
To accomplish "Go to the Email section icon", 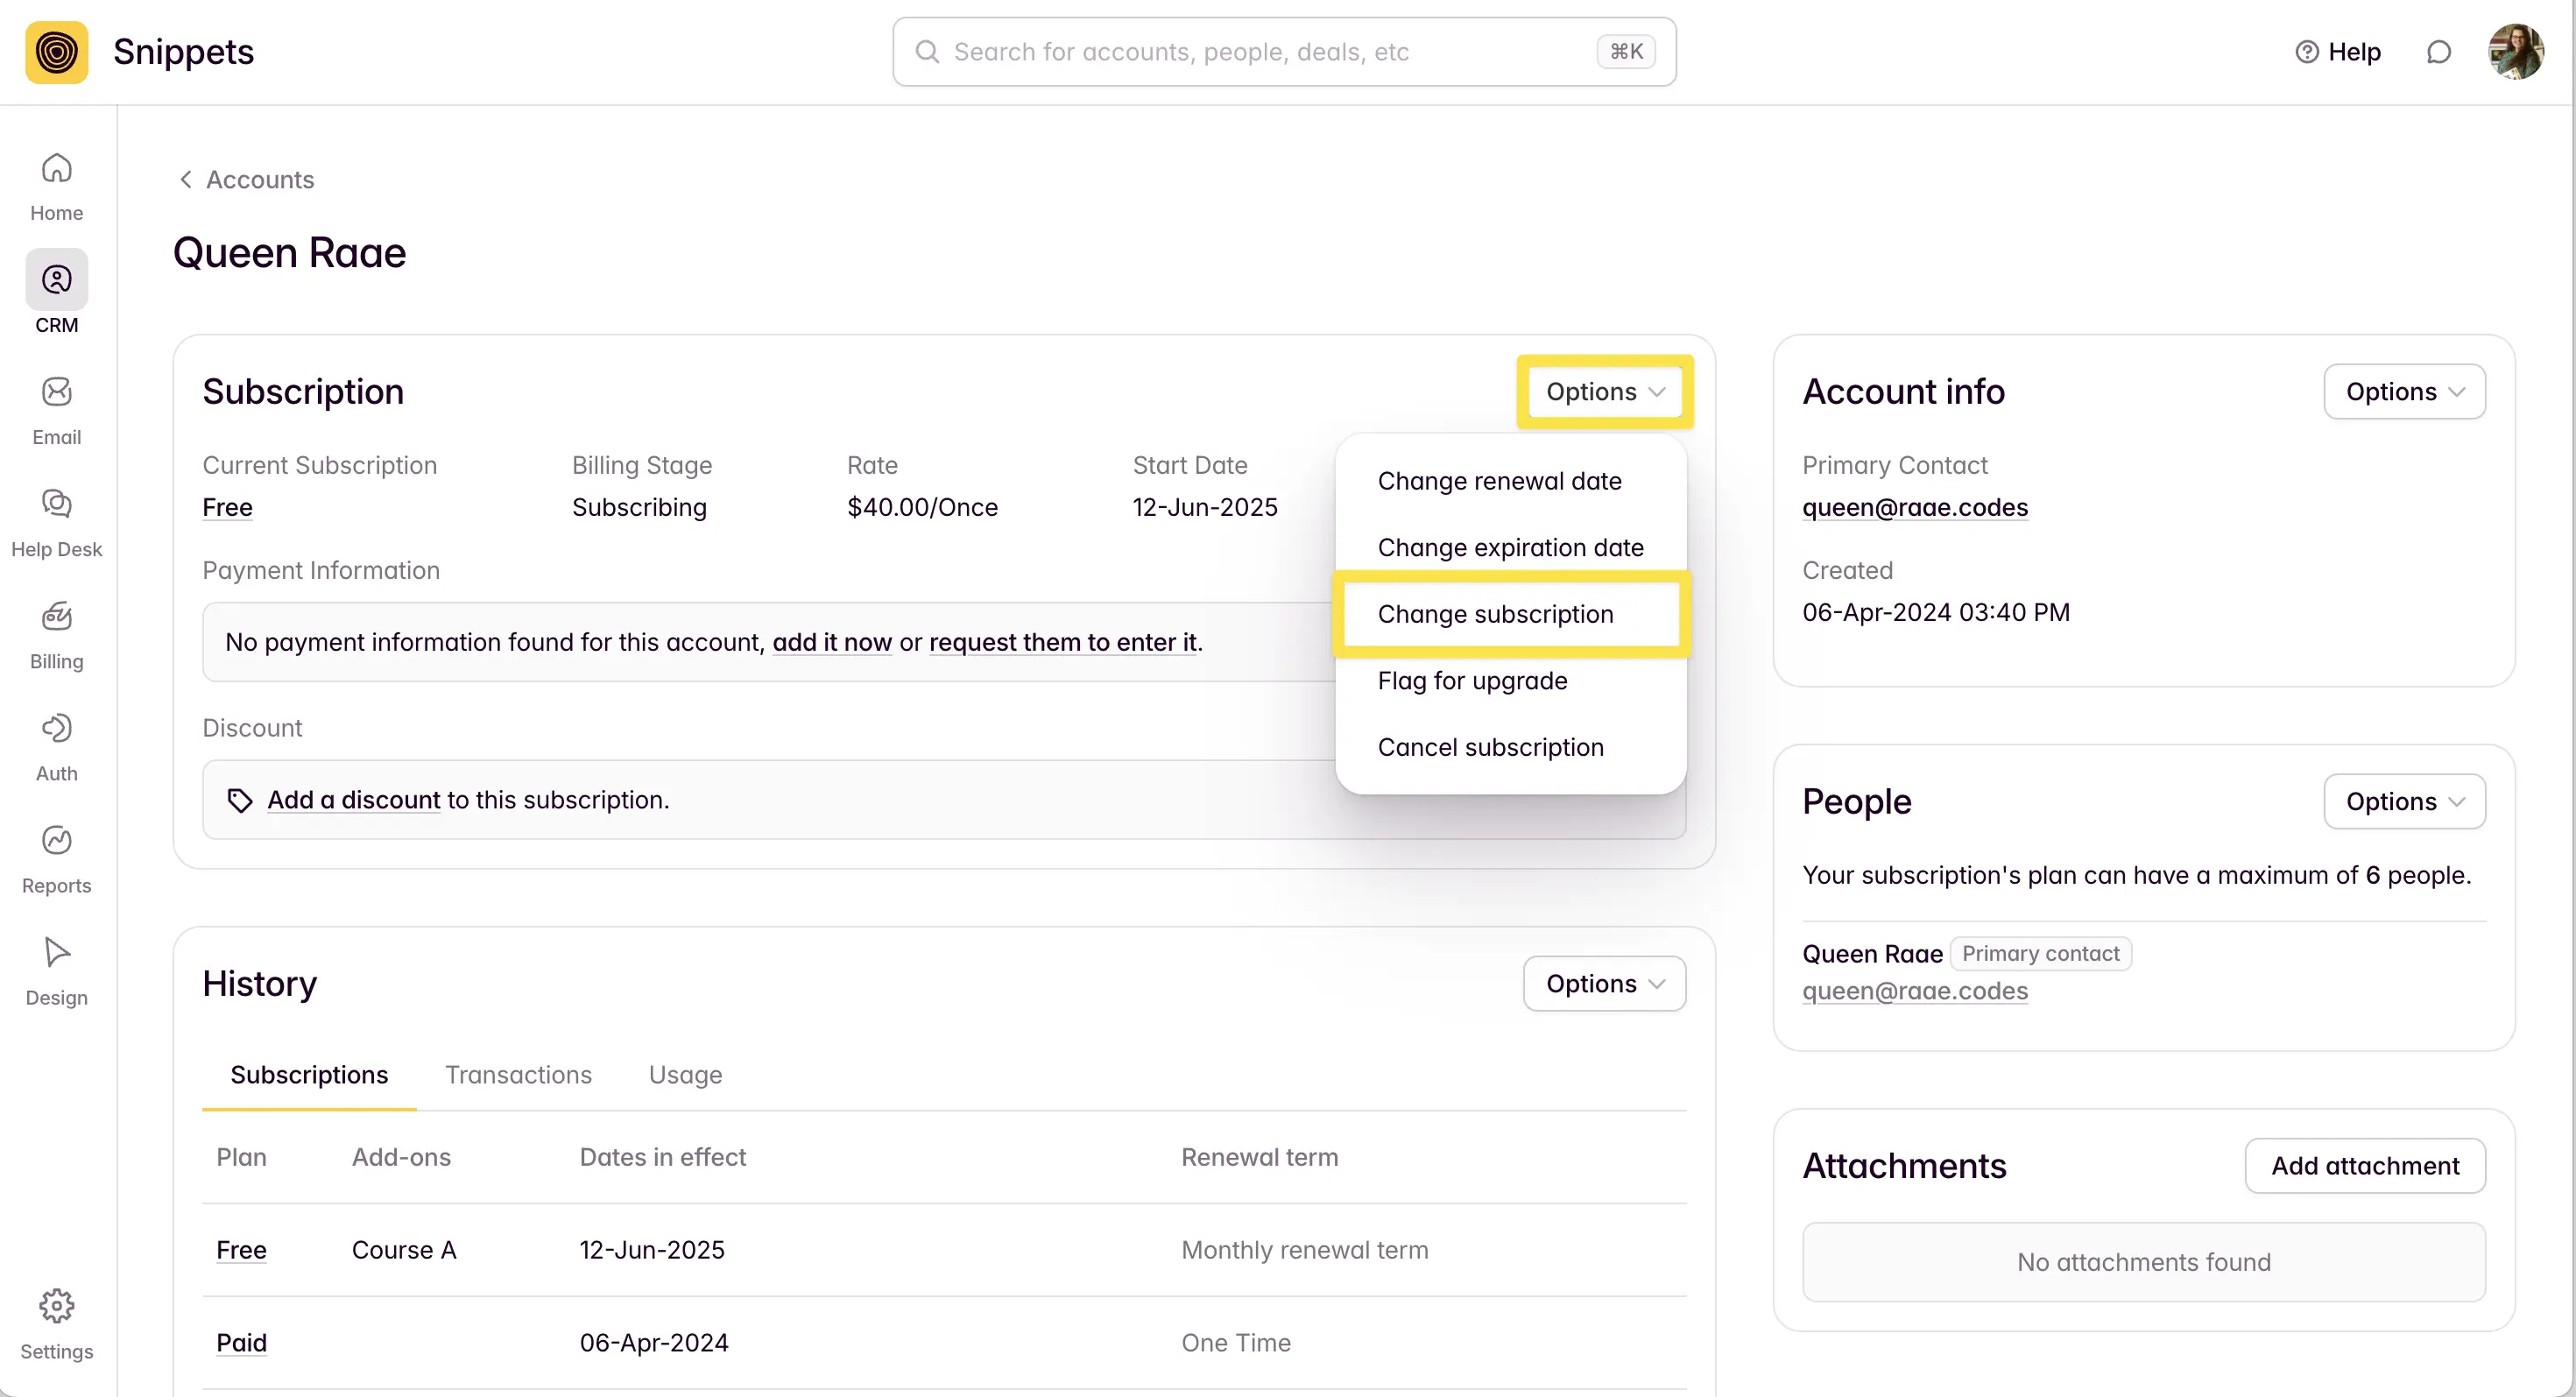I will [56, 393].
